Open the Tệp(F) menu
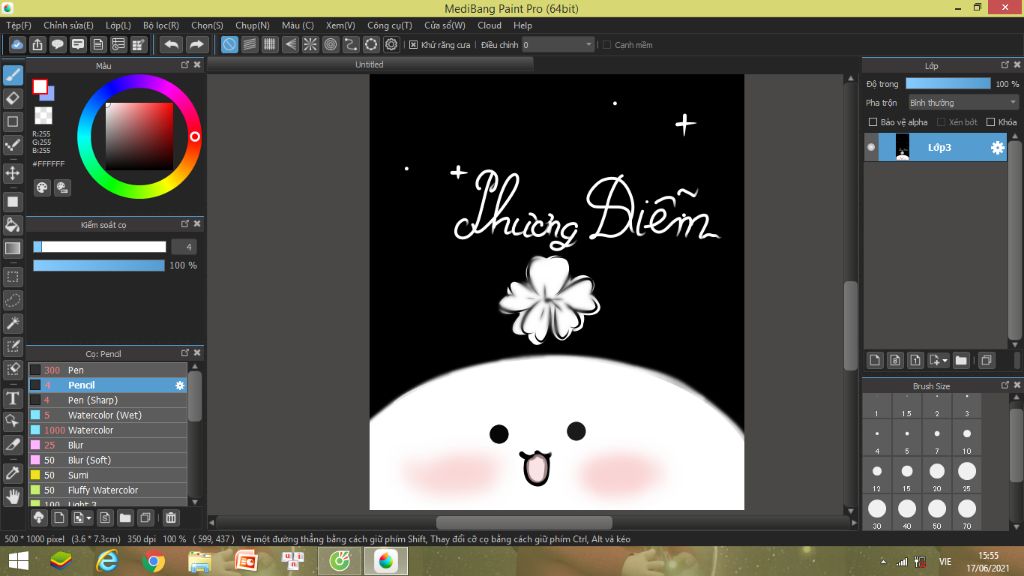1024x576 pixels. point(19,25)
